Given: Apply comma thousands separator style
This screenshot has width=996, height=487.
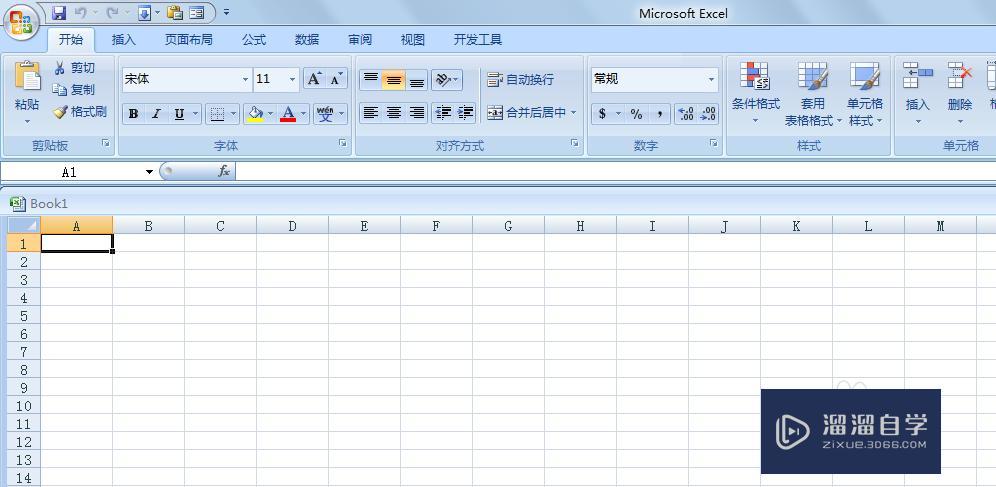Looking at the screenshot, I should 660,114.
